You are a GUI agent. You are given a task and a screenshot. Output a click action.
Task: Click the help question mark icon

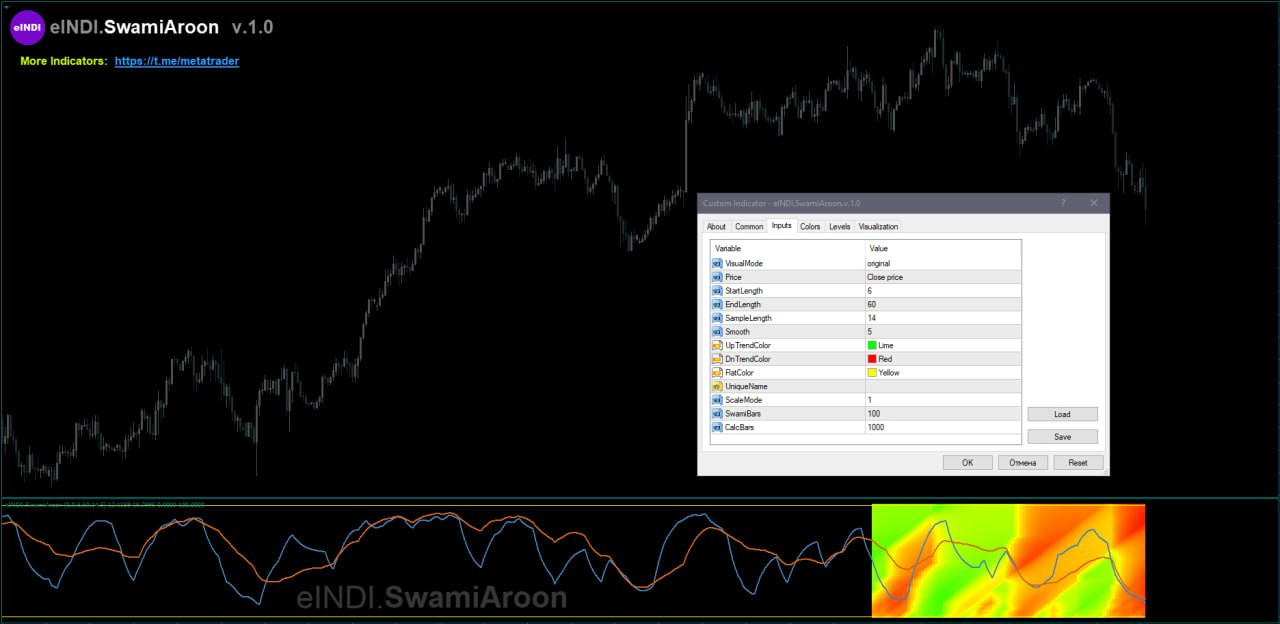pyautogui.click(x=1062, y=203)
